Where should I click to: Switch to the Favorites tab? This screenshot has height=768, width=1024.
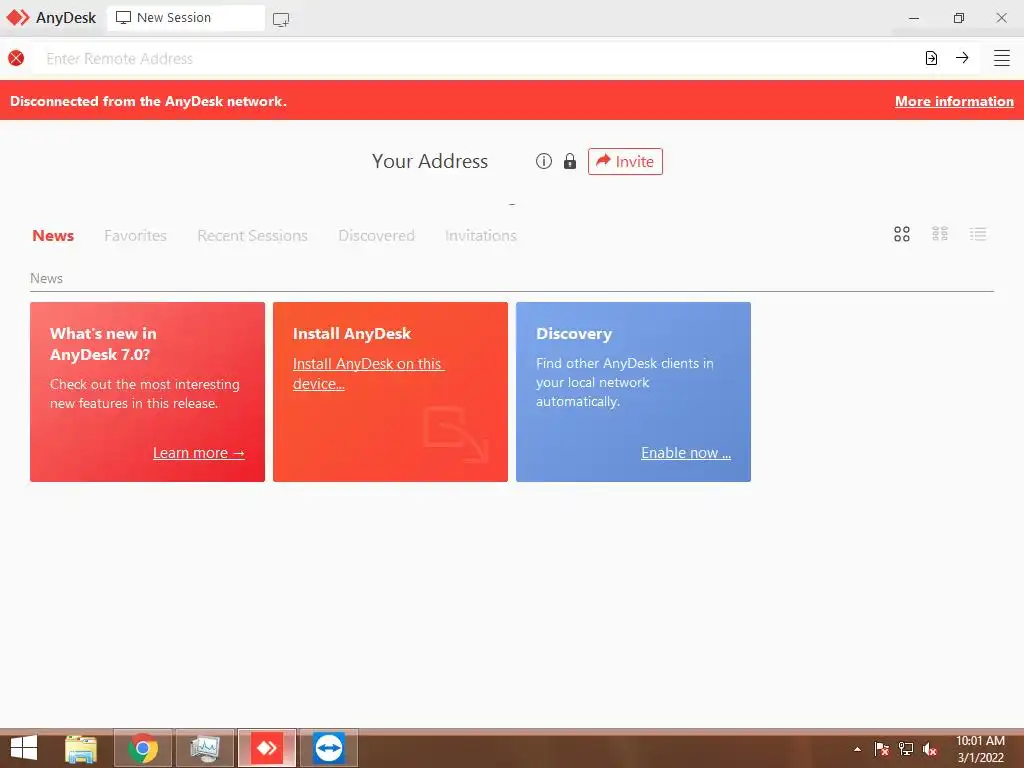pyautogui.click(x=135, y=235)
